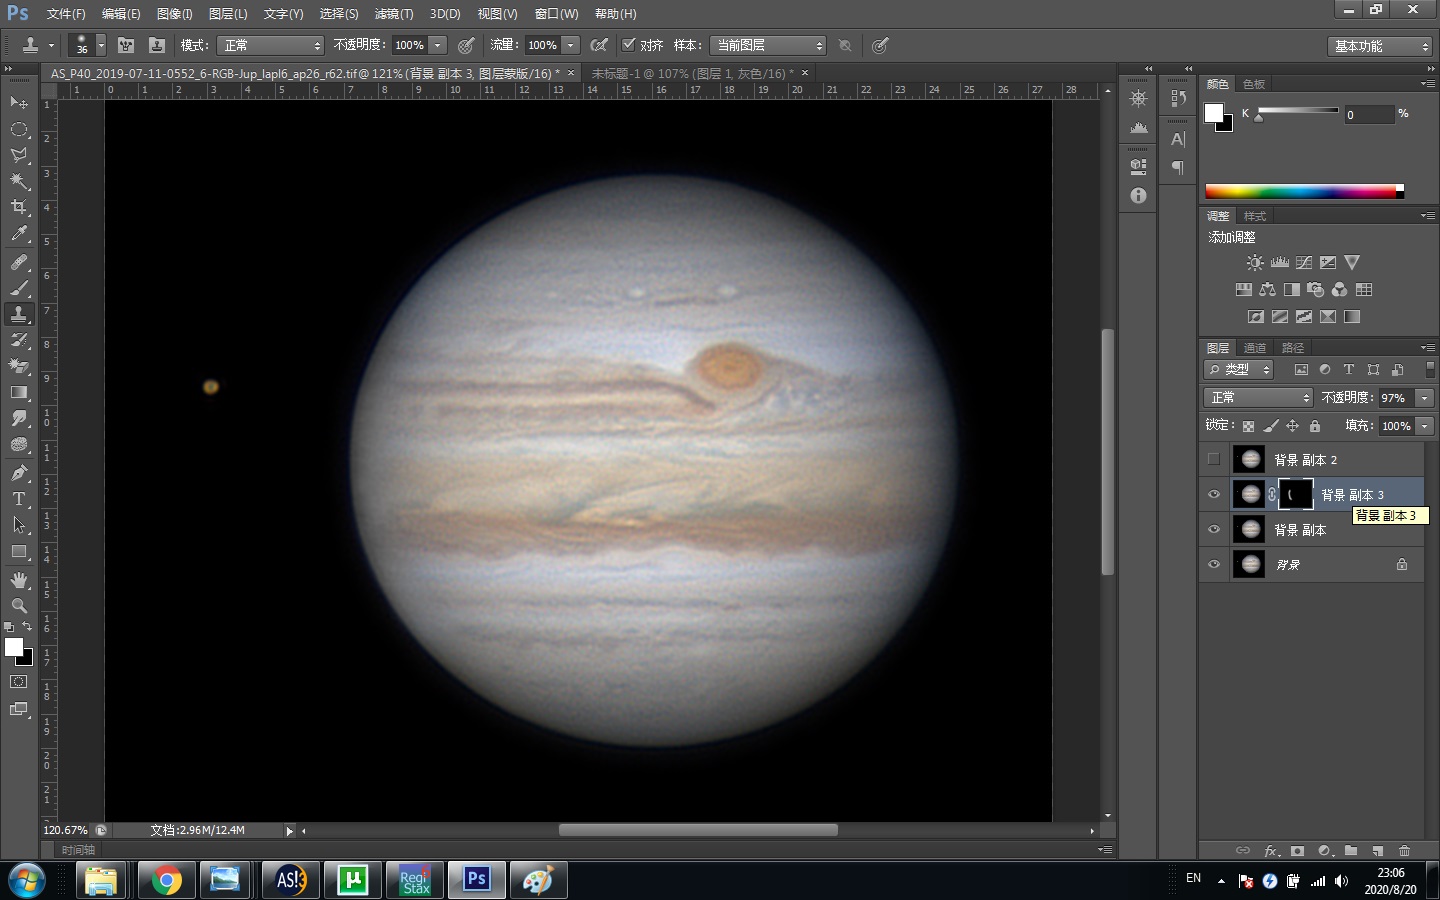Screen dimensions: 1440x900
Task: Add a layer mask from panel bottom
Action: [1297, 851]
